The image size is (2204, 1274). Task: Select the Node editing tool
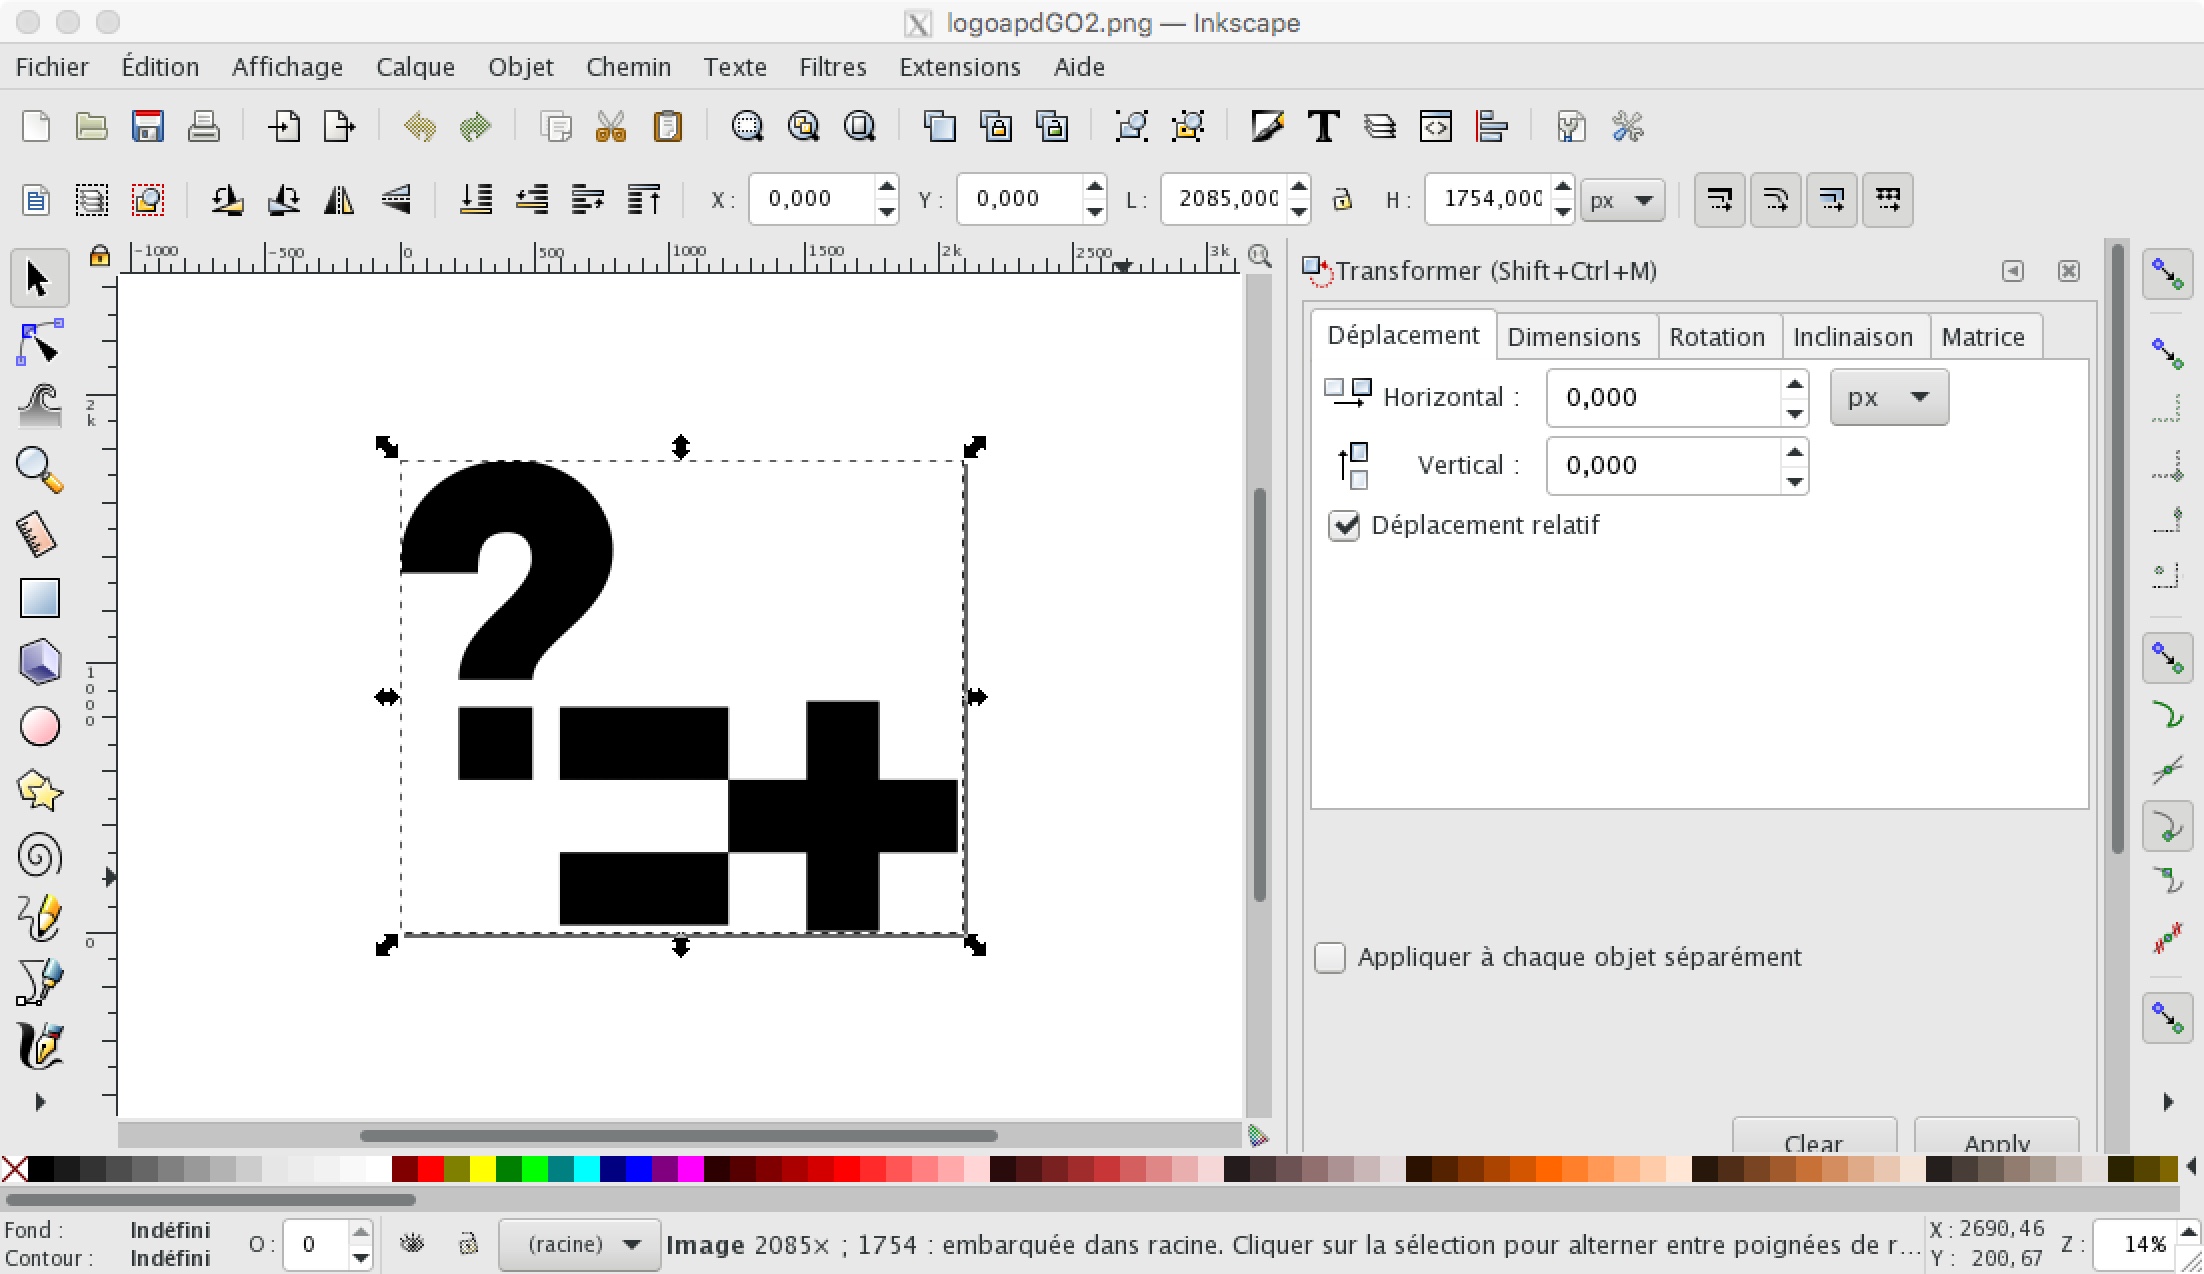point(39,342)
